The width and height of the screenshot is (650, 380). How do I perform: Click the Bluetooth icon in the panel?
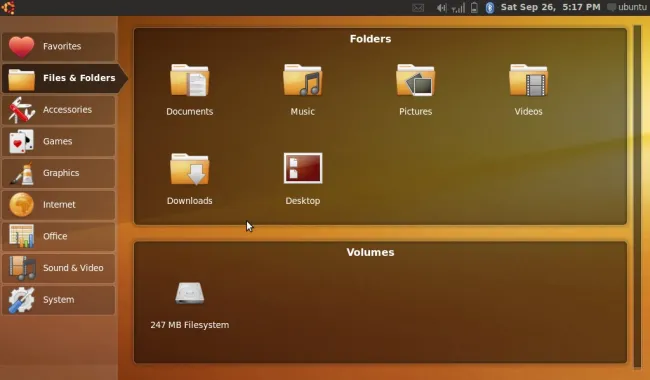point(490,7)
